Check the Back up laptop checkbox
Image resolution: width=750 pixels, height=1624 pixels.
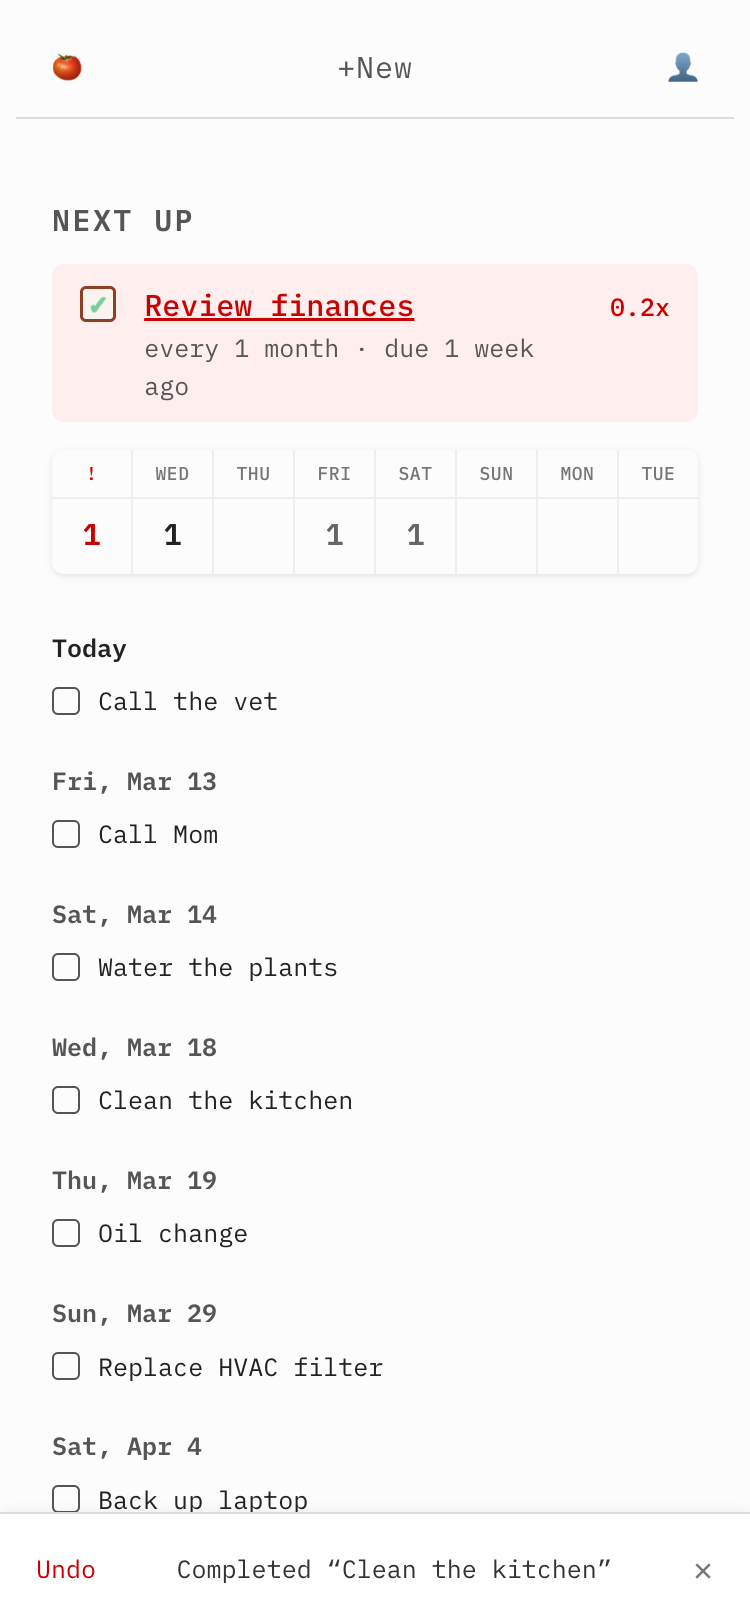point(66,1498)
